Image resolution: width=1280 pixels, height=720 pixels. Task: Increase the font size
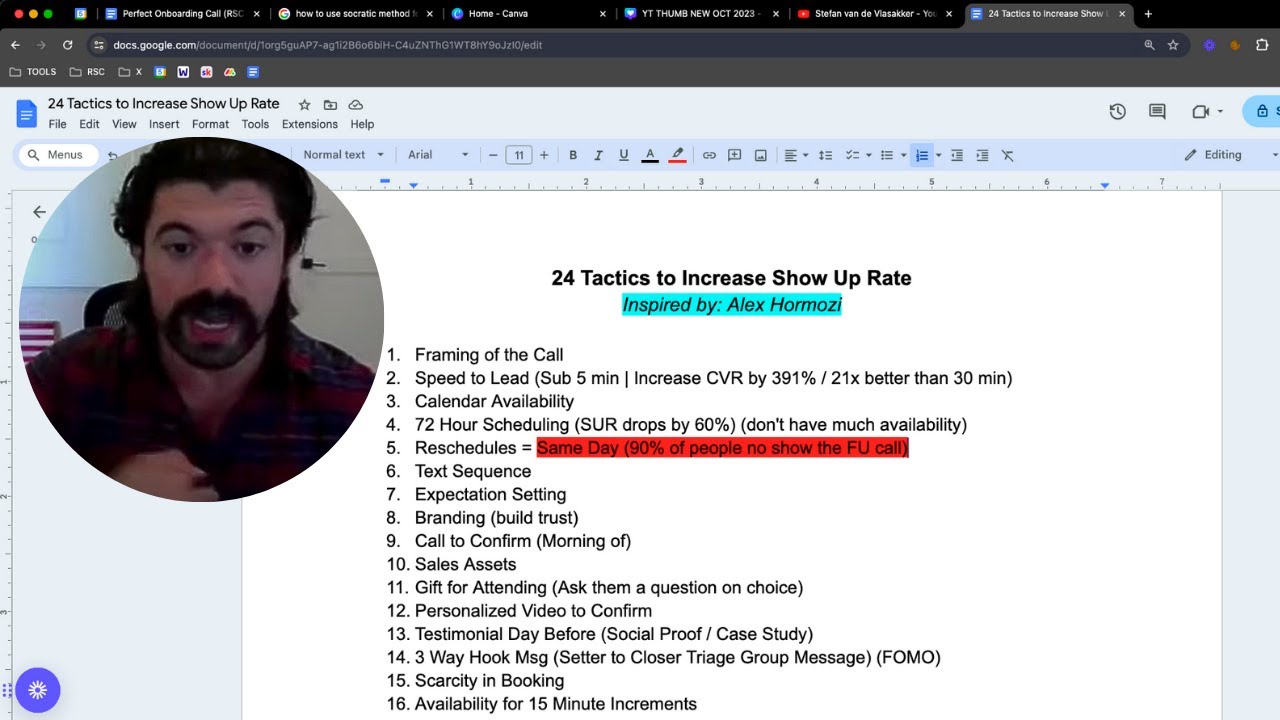pyautogui.click(x=544, y=155)
